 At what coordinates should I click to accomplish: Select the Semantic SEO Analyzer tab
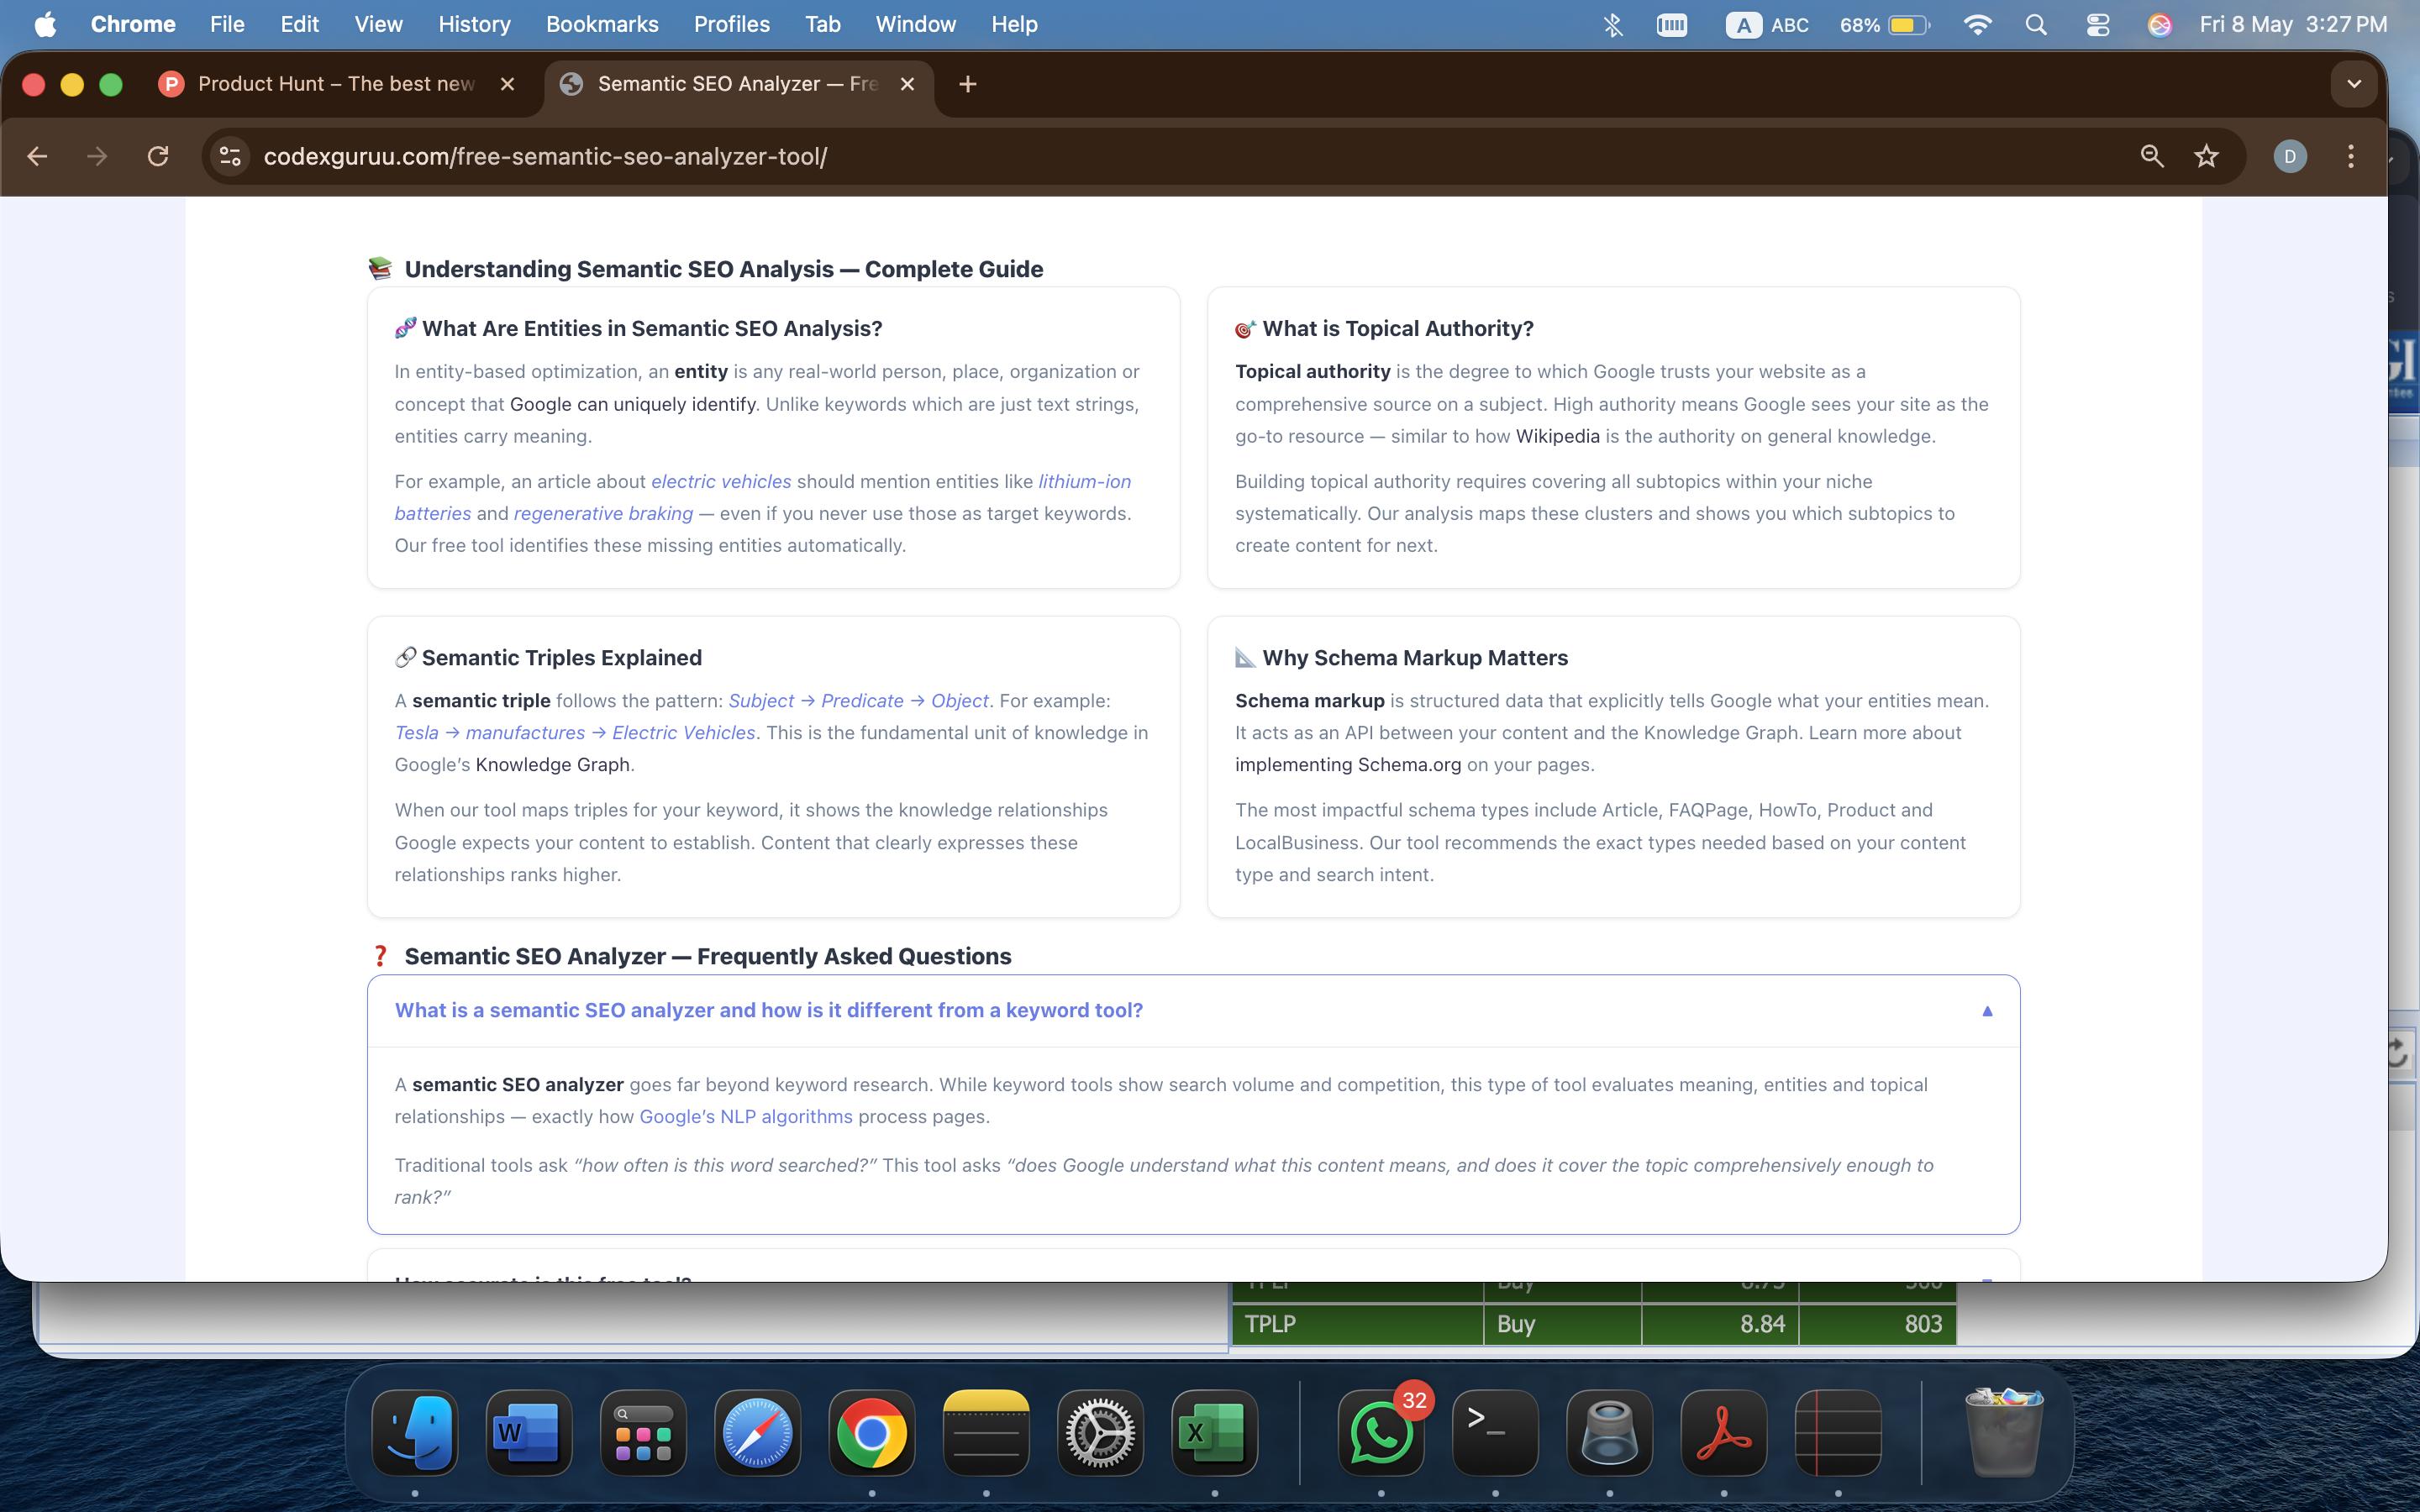pos(738,84)
